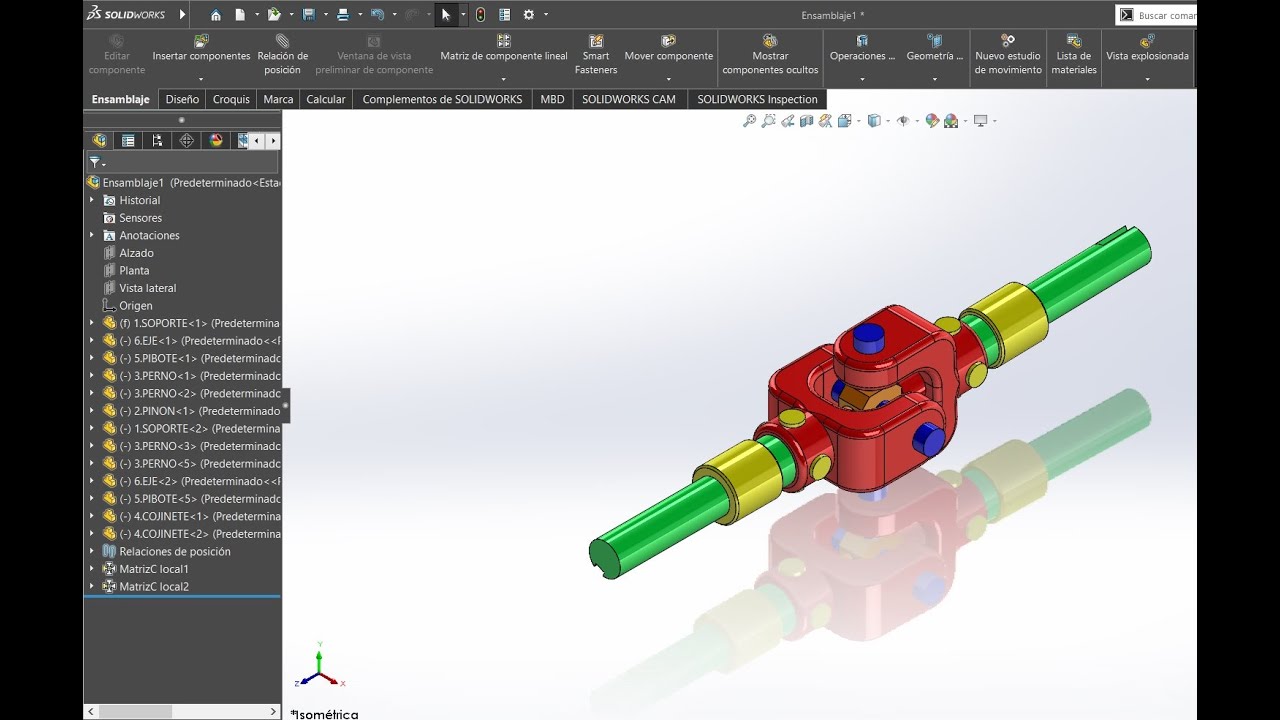Image resolution: width=1280 pixels, height=720 pixels.
Task: Save the assembly using the floppy icon
Action: click(309, 15)
